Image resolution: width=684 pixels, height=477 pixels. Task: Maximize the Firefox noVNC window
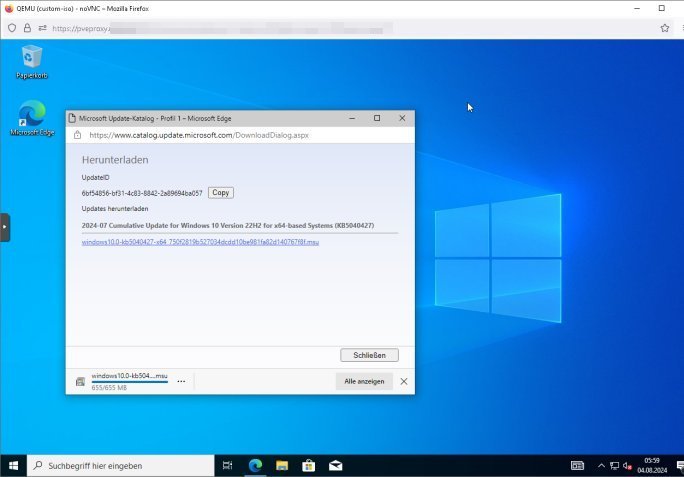pyautogui.click(x=662, y=8)
